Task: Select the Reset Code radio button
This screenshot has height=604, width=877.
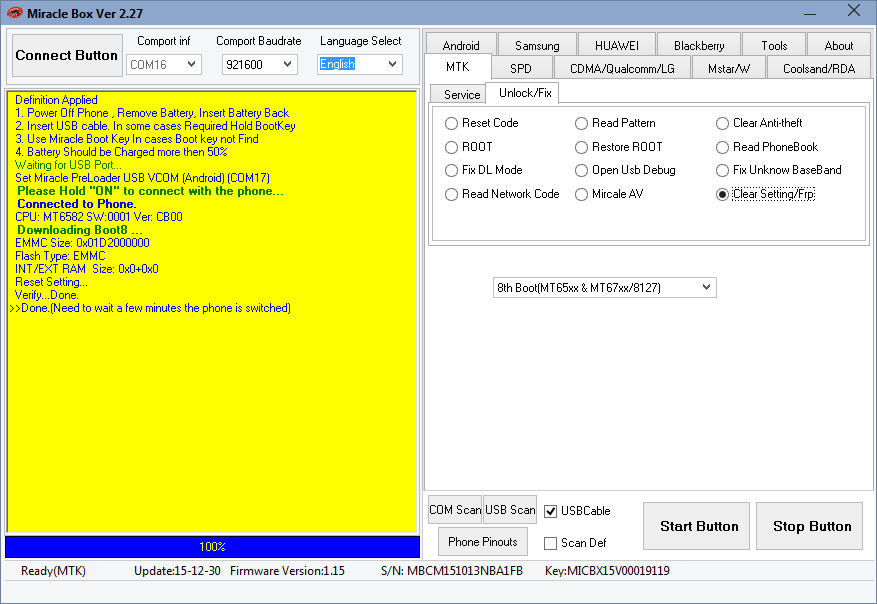Action: (482, 123)
